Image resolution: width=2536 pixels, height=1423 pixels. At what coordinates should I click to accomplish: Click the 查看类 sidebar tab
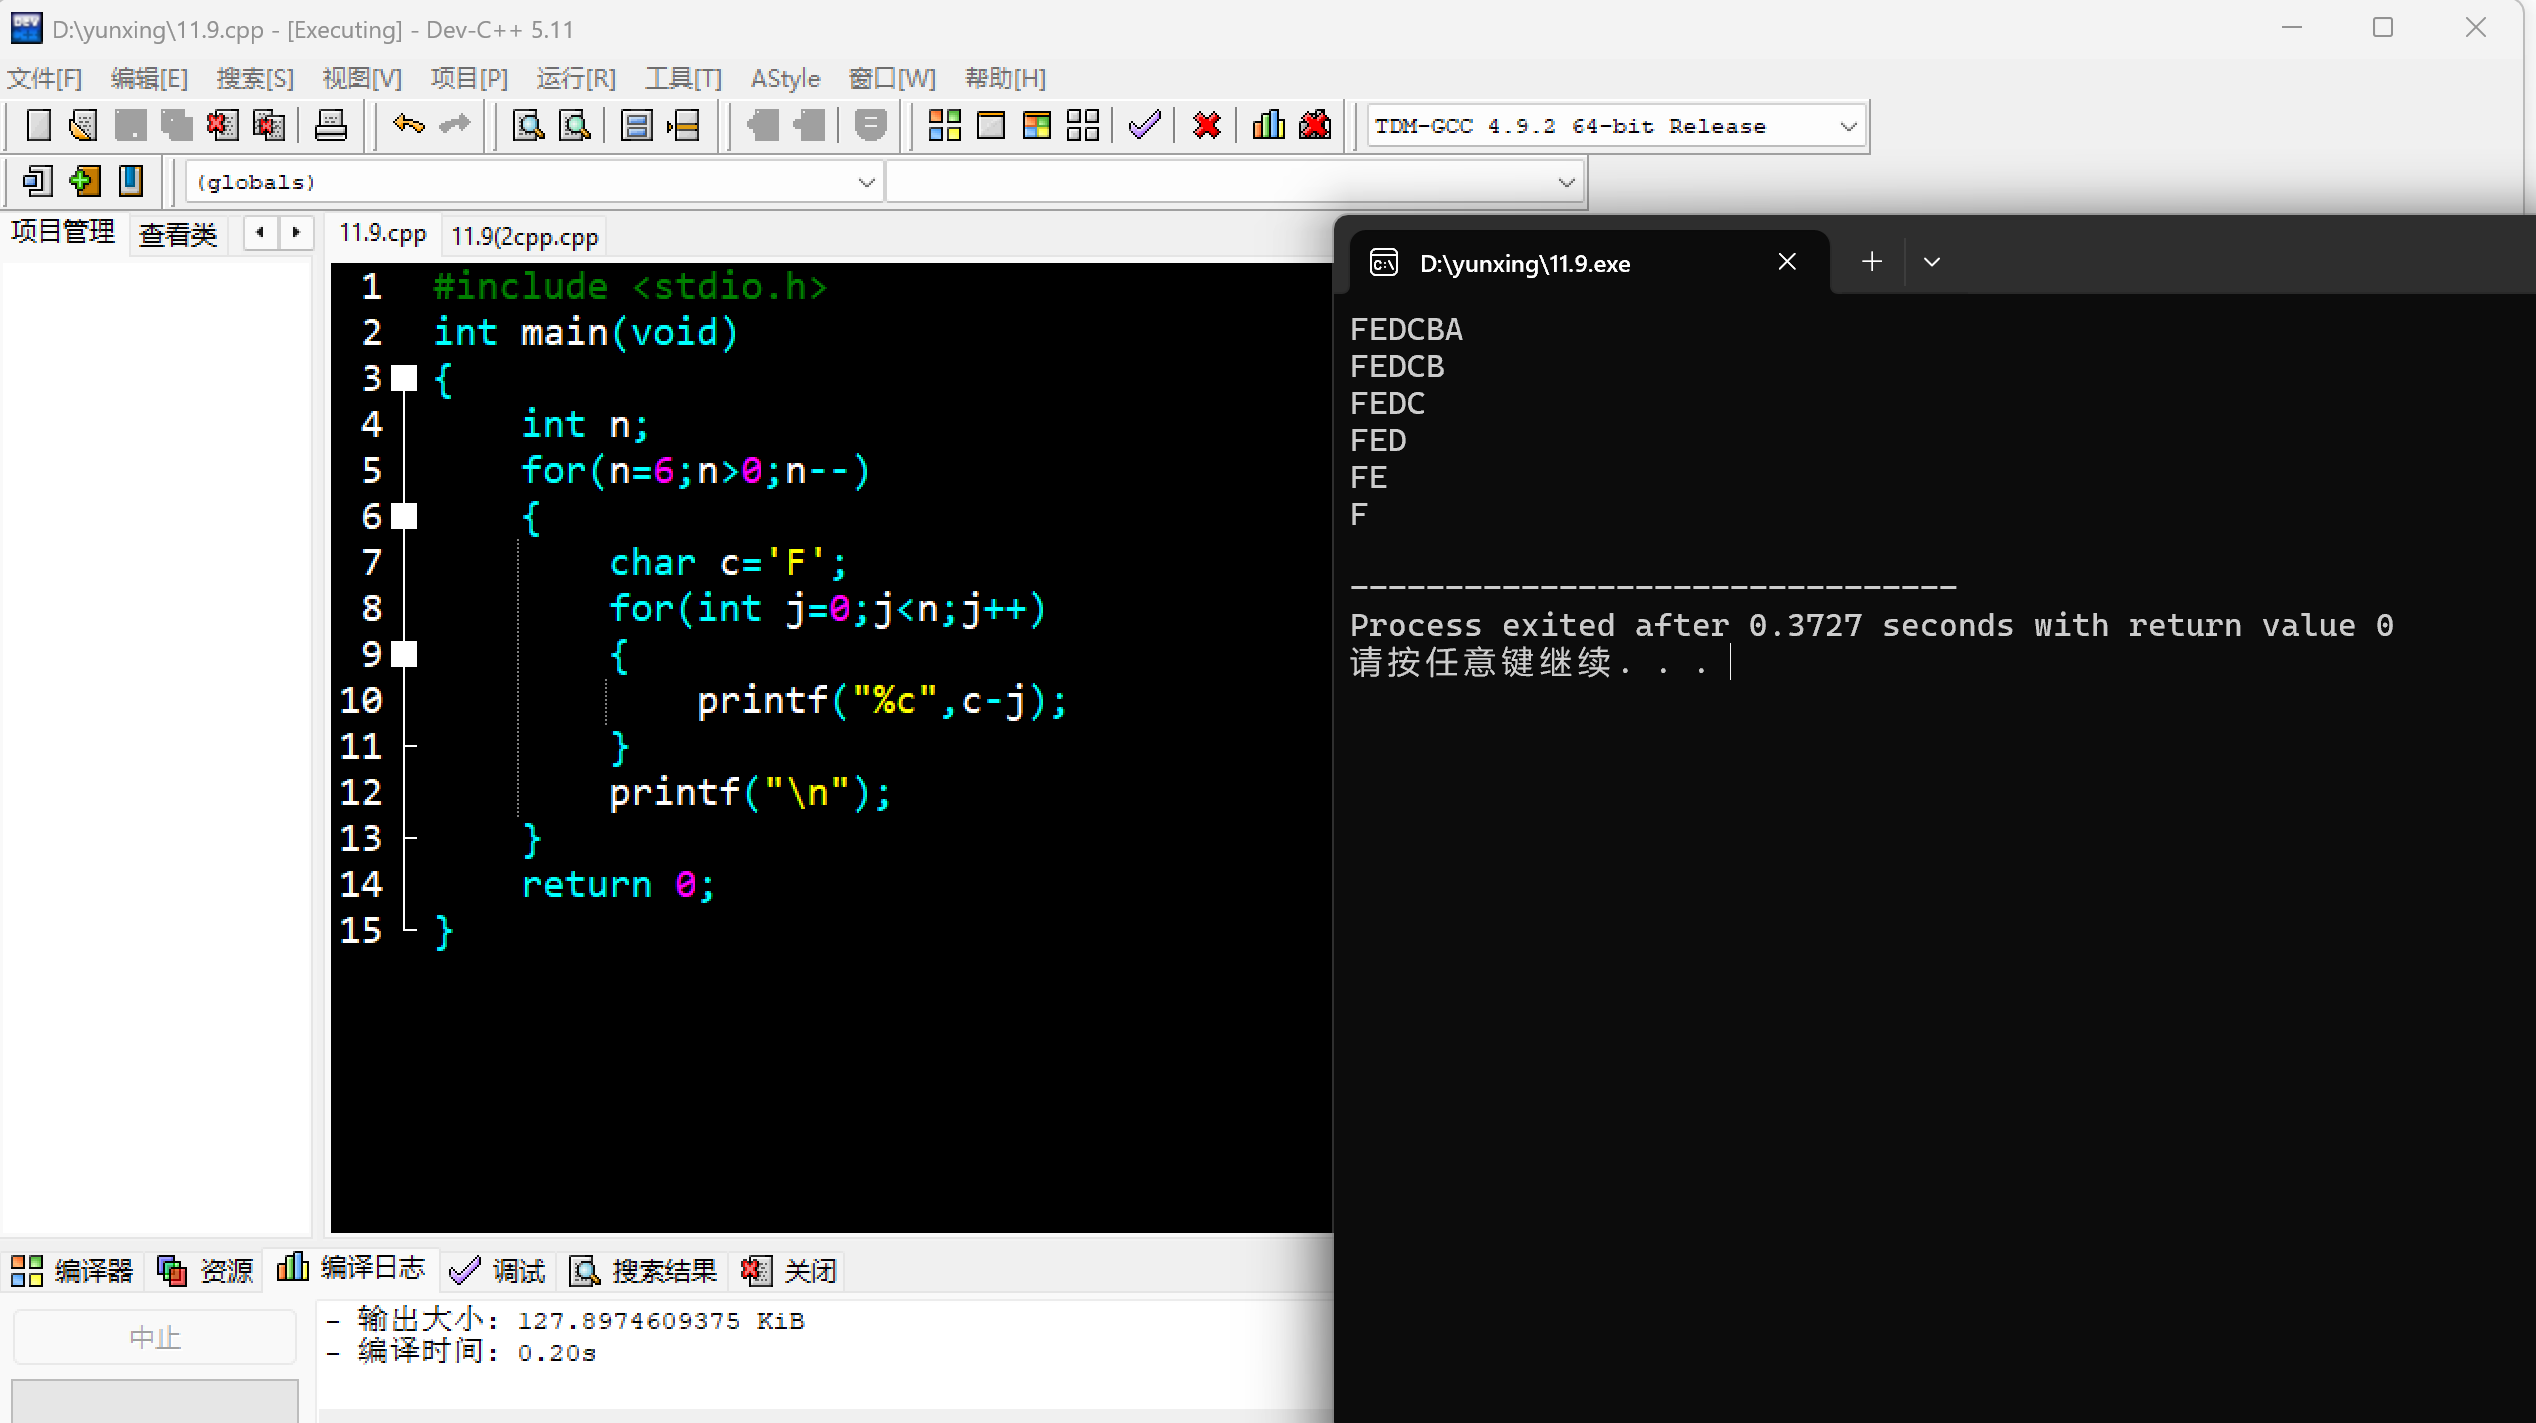pos(178,235)
